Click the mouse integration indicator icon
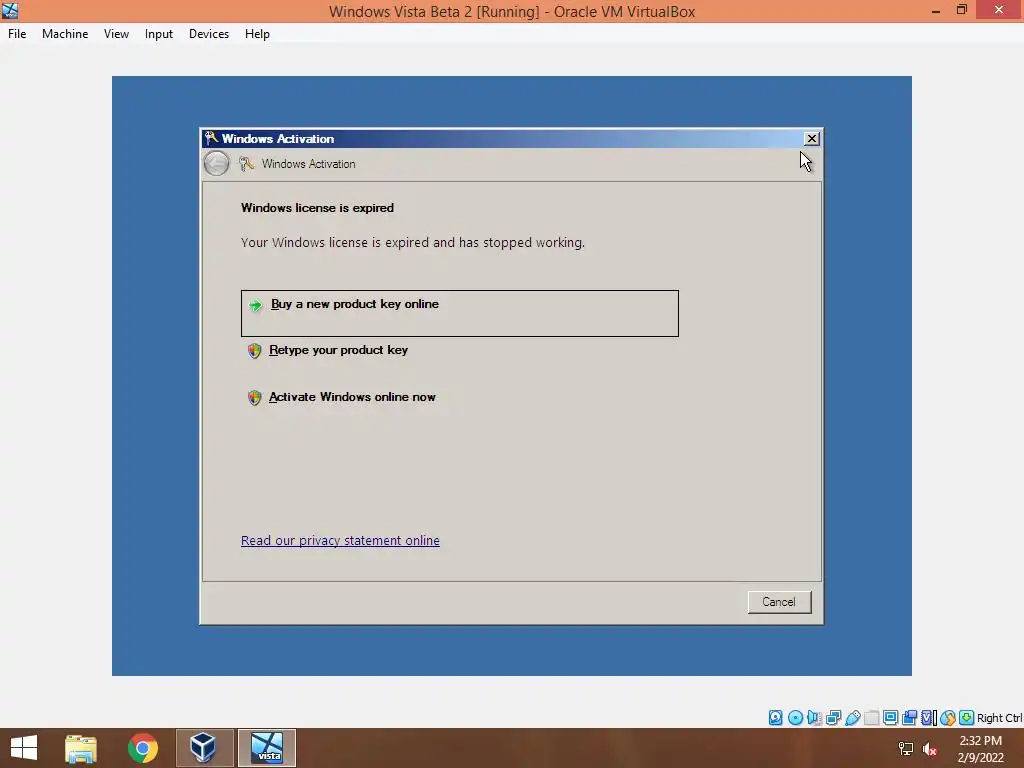 (x=948, y=718)
